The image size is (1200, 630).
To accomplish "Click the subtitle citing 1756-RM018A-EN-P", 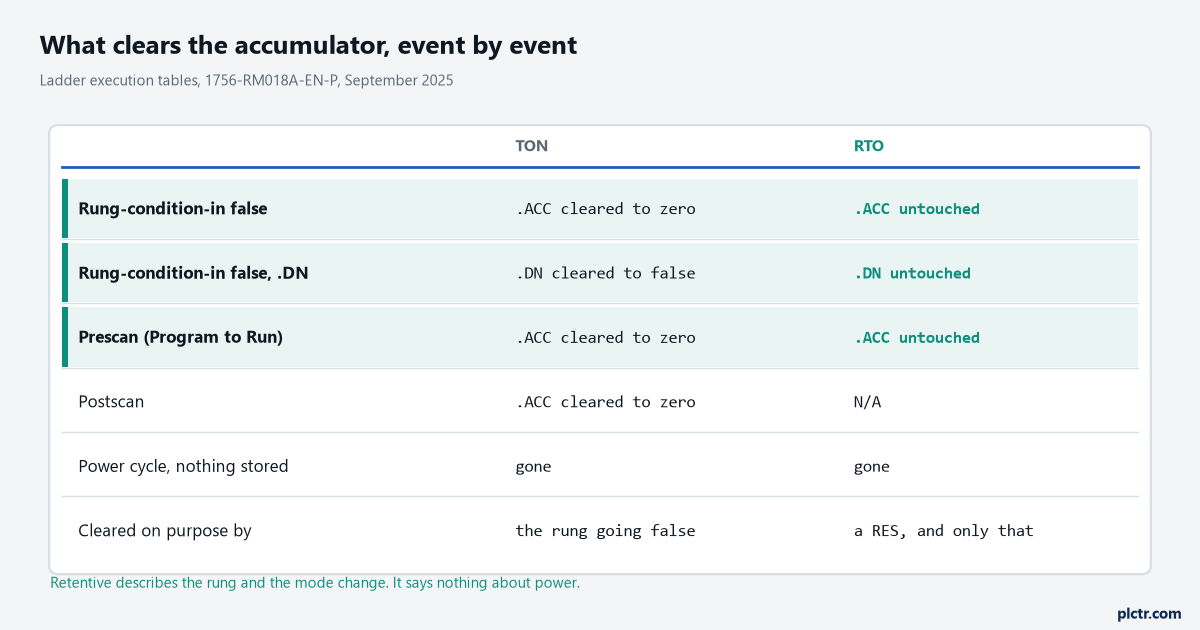I will (246, 81).
